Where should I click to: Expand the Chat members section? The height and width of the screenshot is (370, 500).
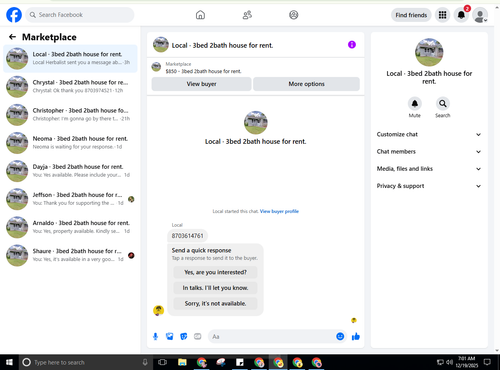coord(429,152)
